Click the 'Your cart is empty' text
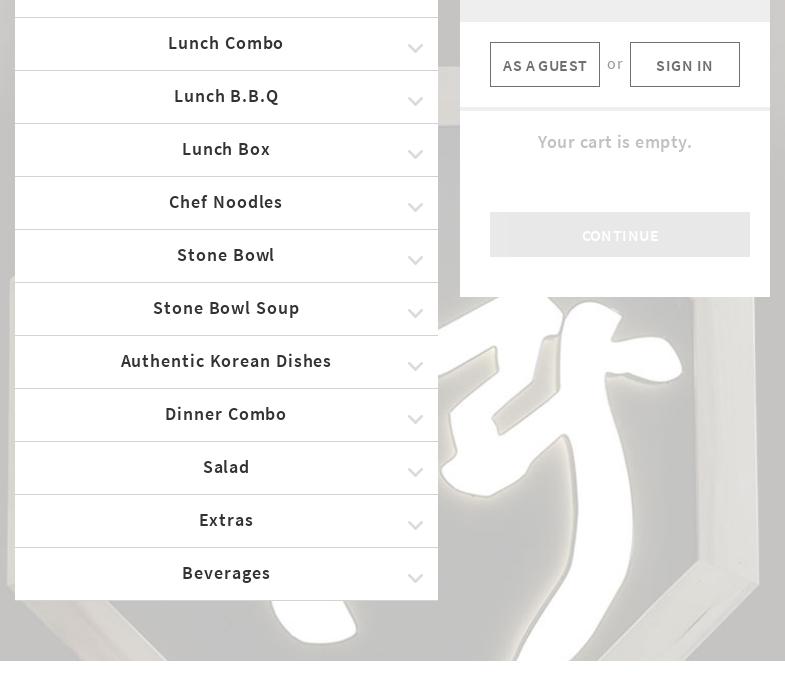785x682 pixels. pos(614,142)
